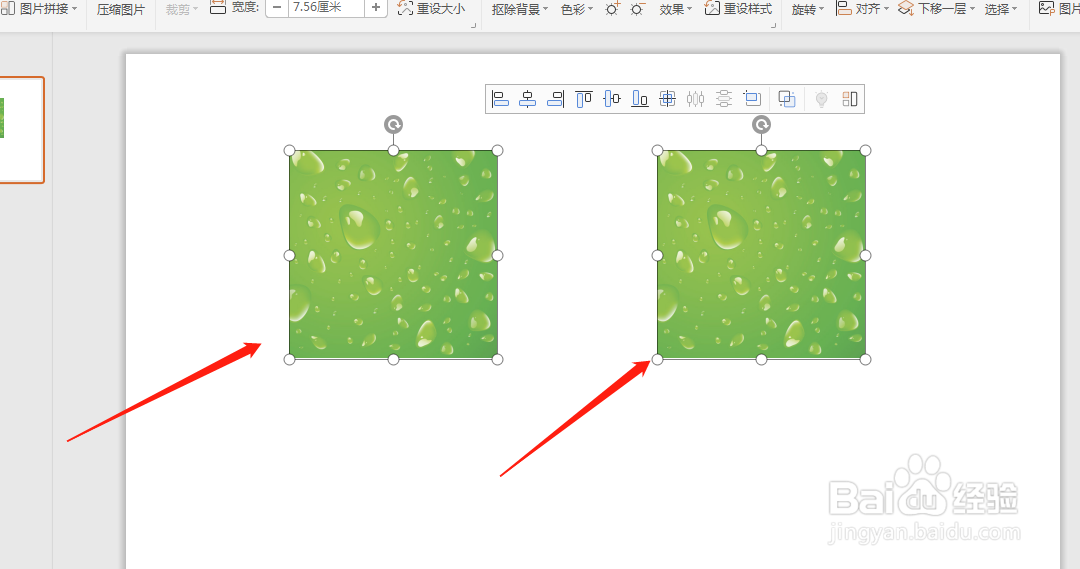This screenshot has height=569, width=1080.
Task: Decrease brightness sun icon with minus
Action: click(x=637, y=9)
